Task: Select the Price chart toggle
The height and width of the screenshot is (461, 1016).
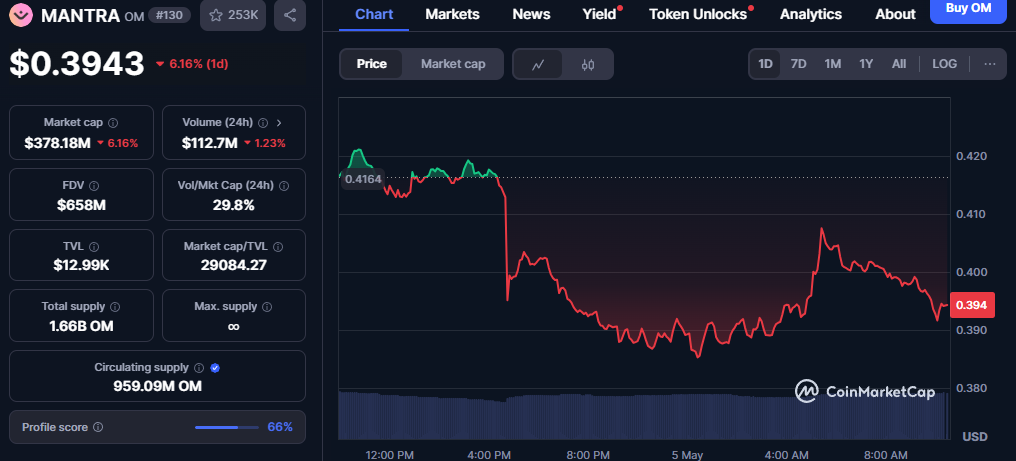Action: pos(371,64)
